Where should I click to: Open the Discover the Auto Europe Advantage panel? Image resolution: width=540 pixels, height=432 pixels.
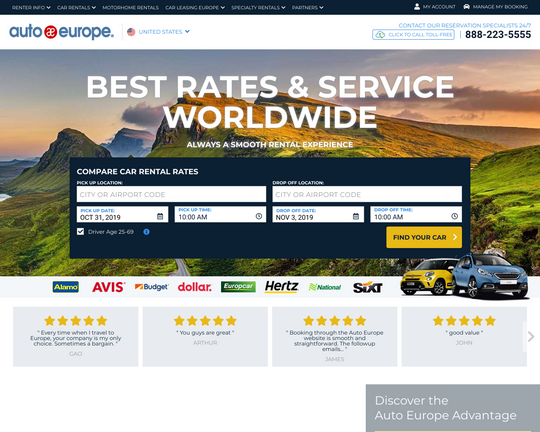coord(453,408)
